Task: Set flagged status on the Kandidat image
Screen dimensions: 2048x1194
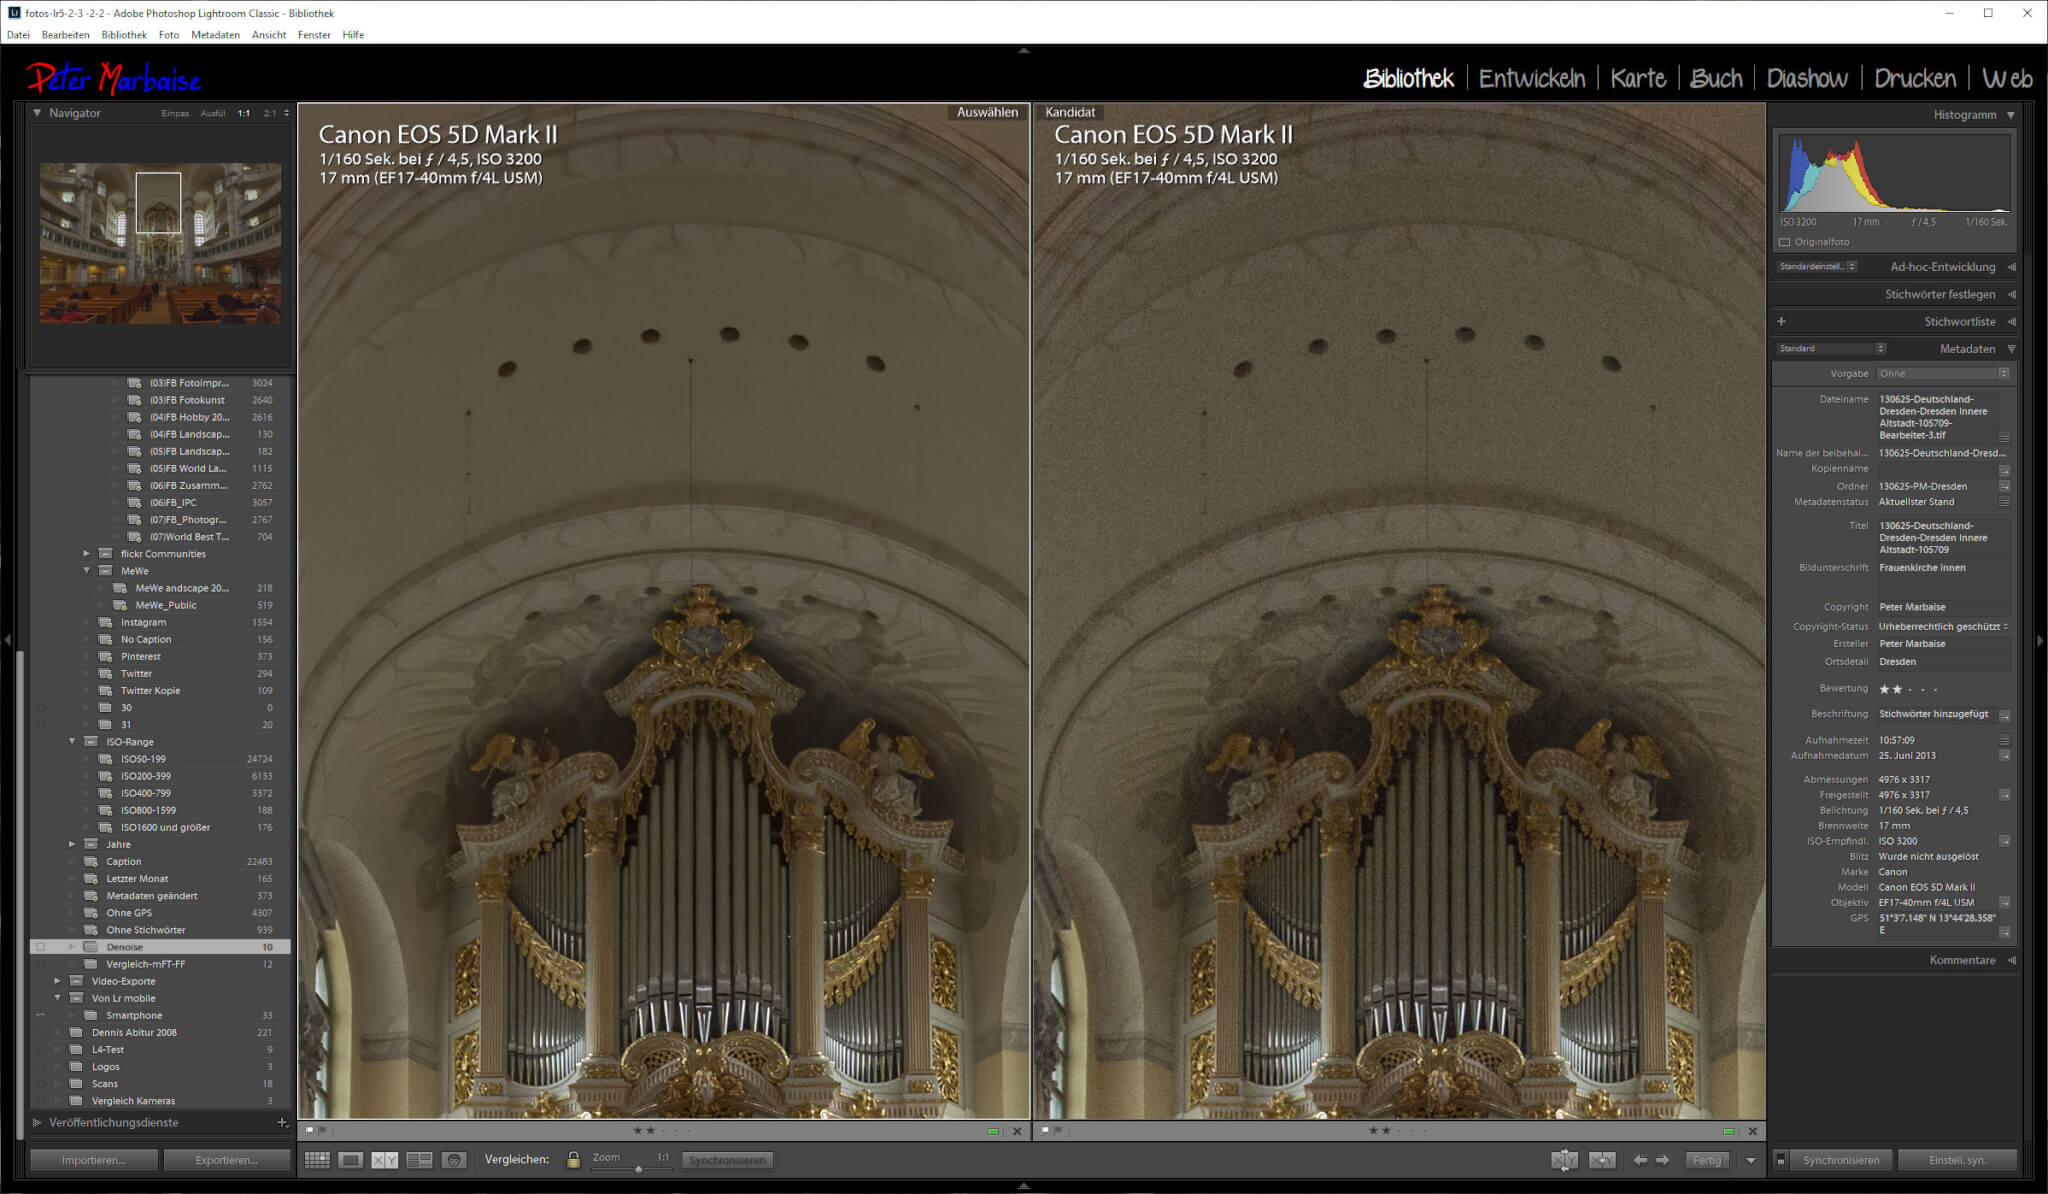Action: (1045, 1130)
